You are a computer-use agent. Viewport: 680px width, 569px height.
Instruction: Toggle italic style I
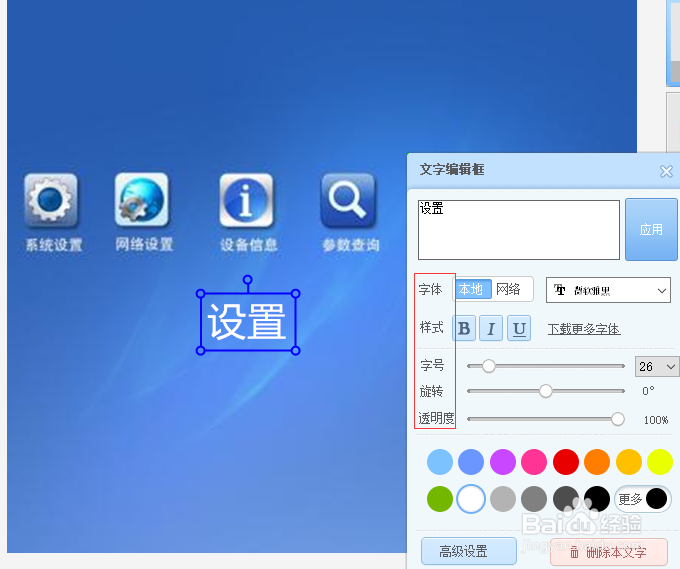tap(491, 328)
